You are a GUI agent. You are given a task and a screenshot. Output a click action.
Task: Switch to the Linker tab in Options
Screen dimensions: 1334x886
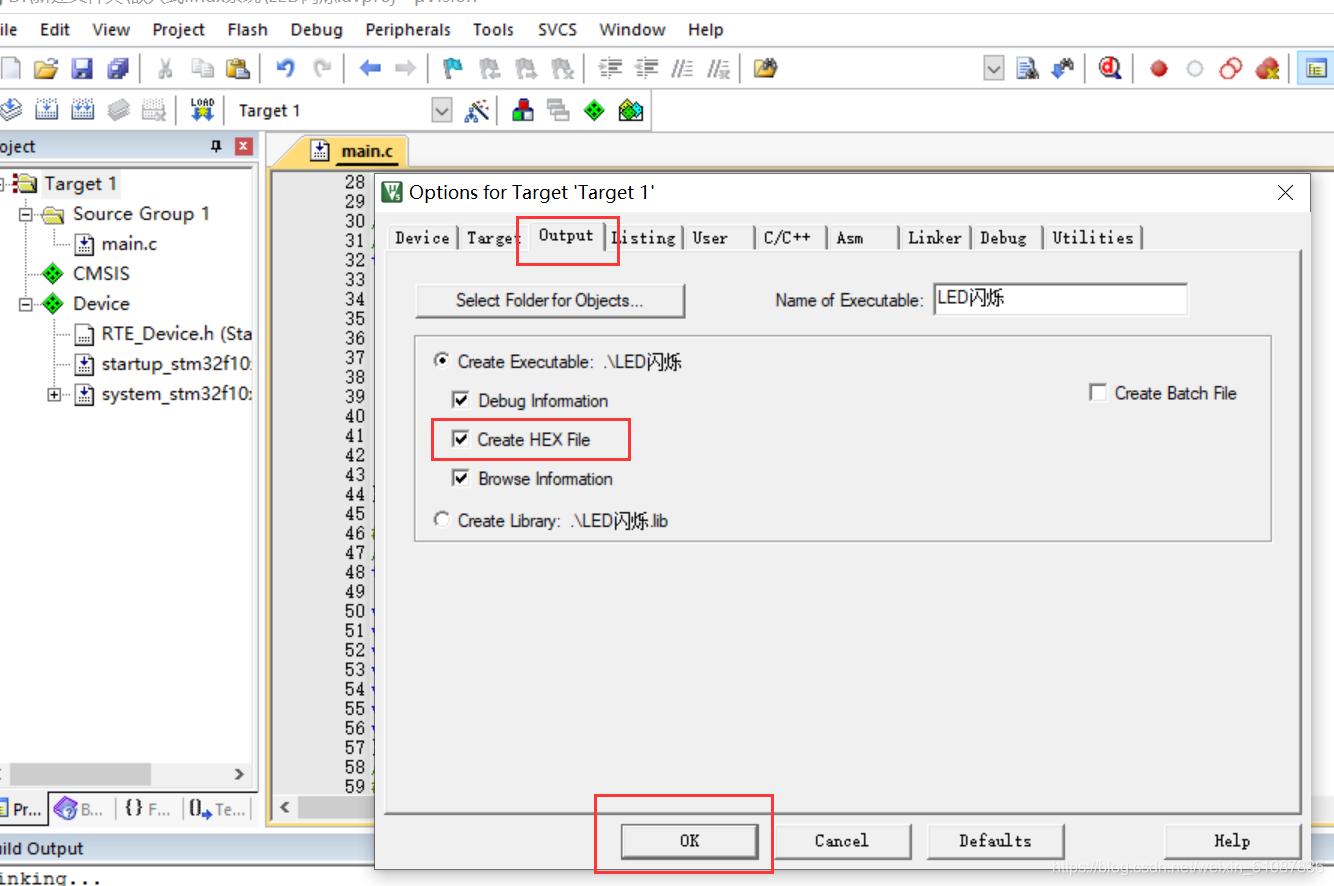tap(935, 237)
